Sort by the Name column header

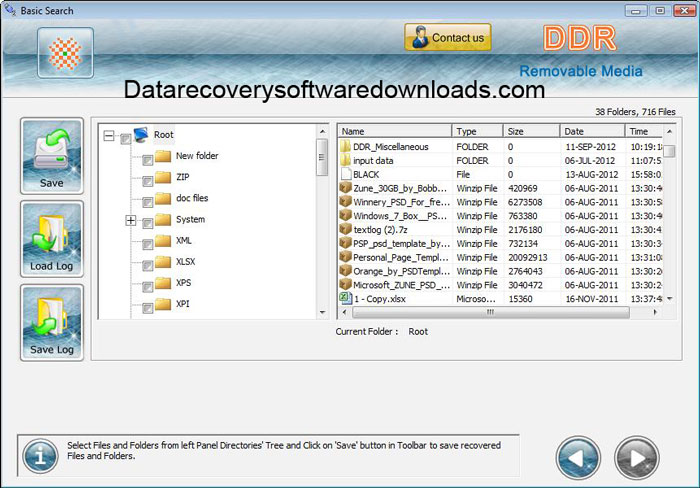[395, 131]
